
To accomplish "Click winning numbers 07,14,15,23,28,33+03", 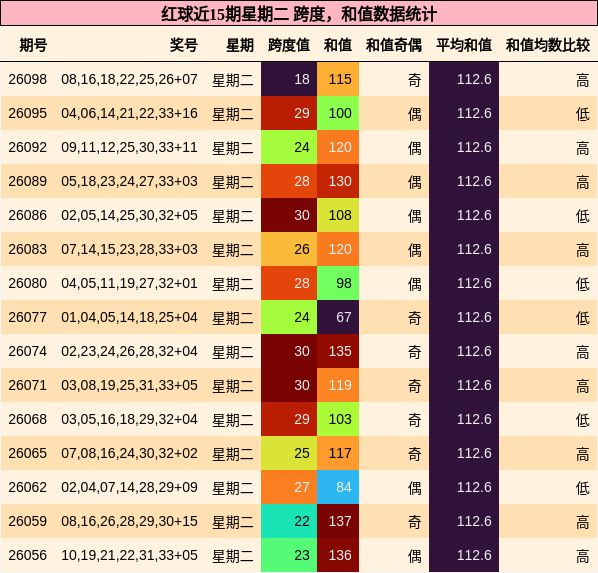I will click(129, 249).
